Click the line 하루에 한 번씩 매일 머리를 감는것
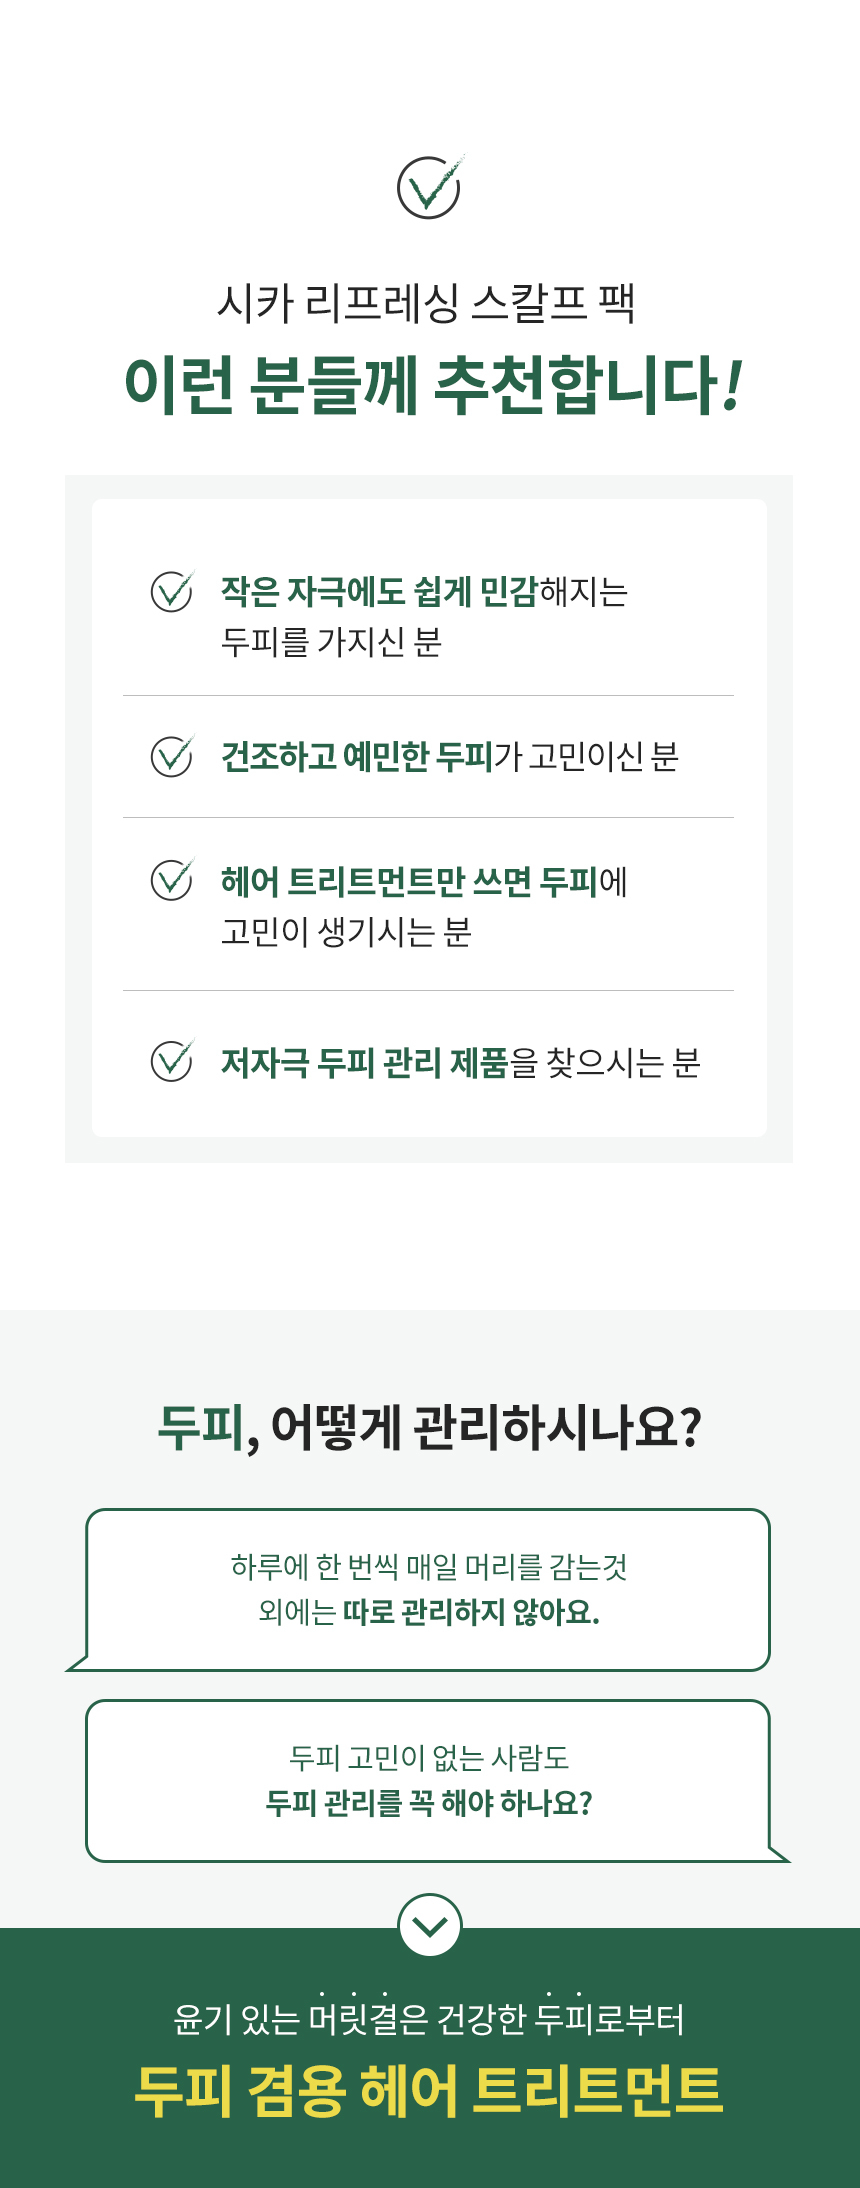The height and width of the screenshot is (2188, 860). 429,1566
